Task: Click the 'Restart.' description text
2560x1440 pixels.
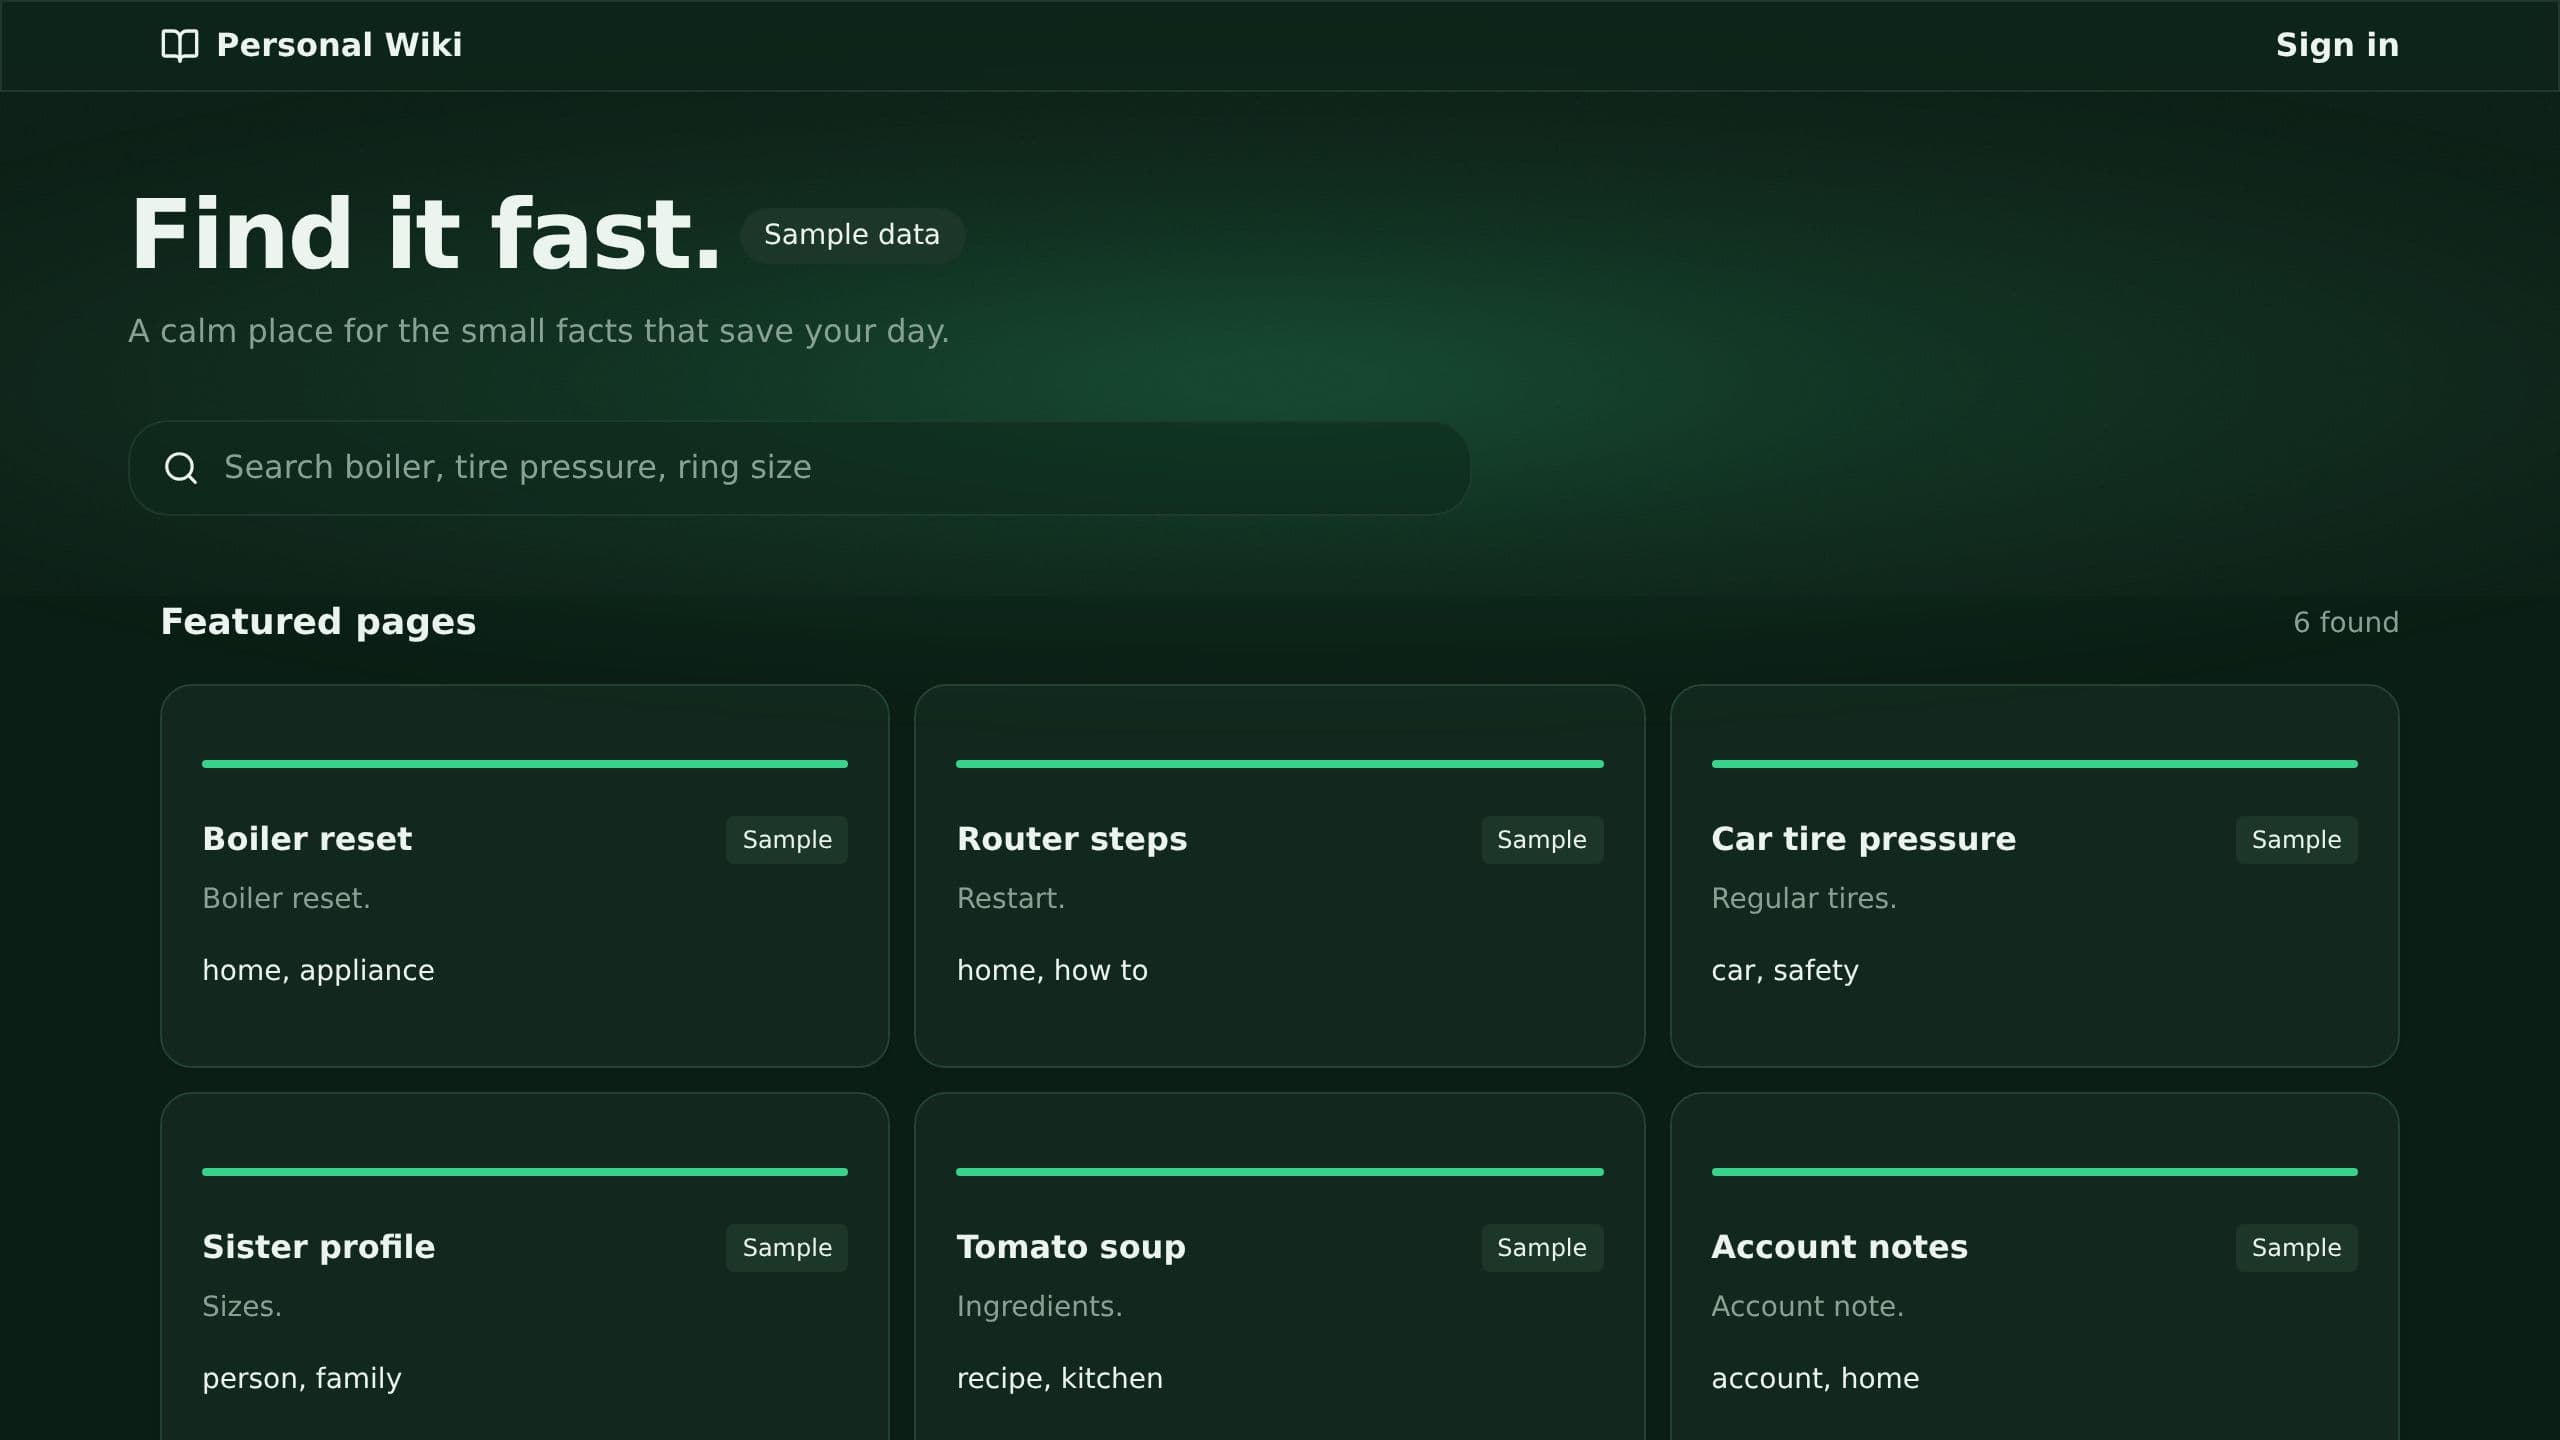Action: 1011,899
